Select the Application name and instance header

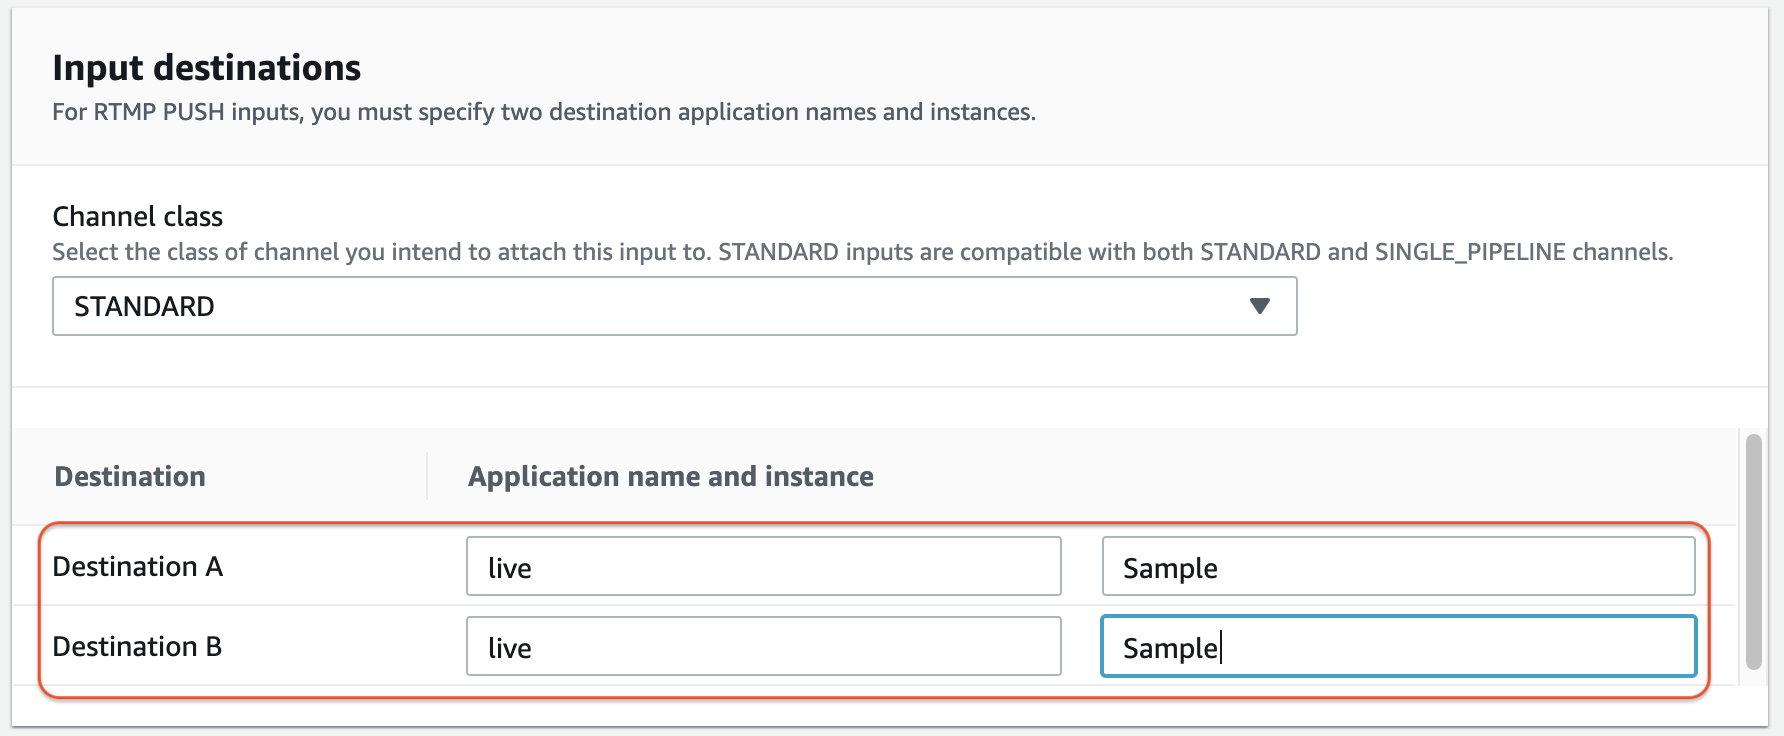point(670,477)
